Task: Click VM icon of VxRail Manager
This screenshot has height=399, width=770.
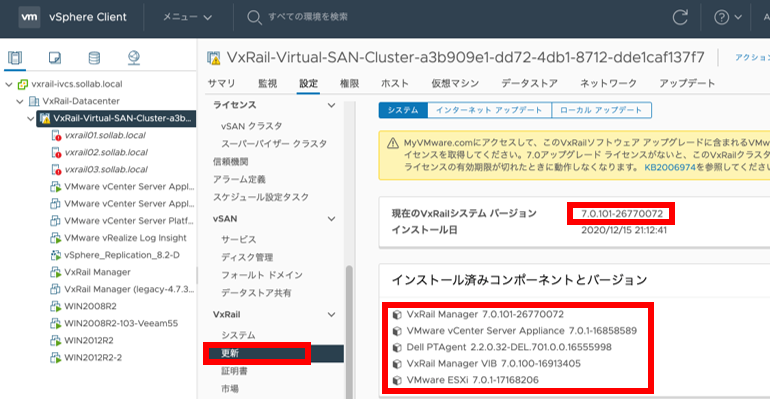Action: click(x=55, y=272)
